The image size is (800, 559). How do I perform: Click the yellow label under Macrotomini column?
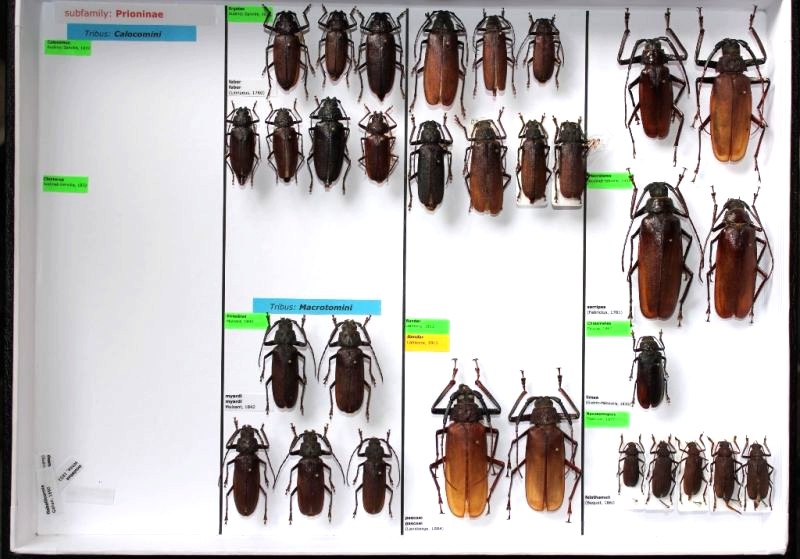(426, 342)
